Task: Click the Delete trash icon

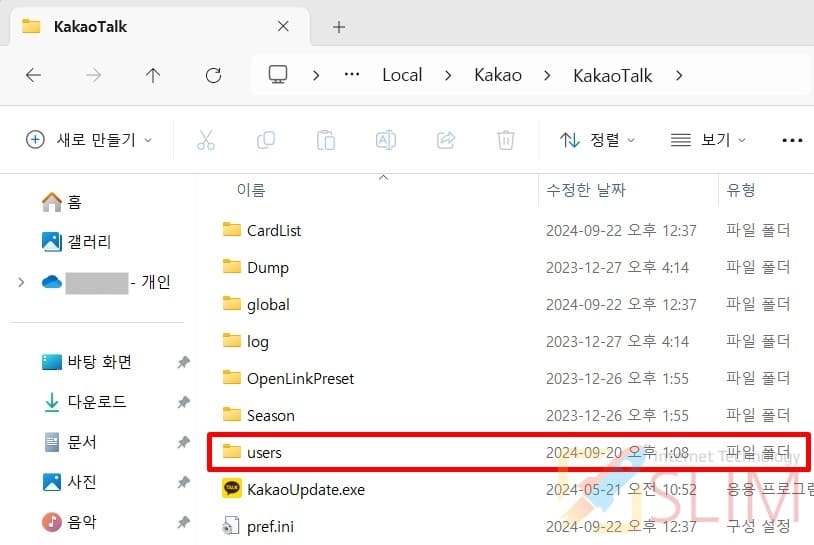Action: tap(506, 140)
